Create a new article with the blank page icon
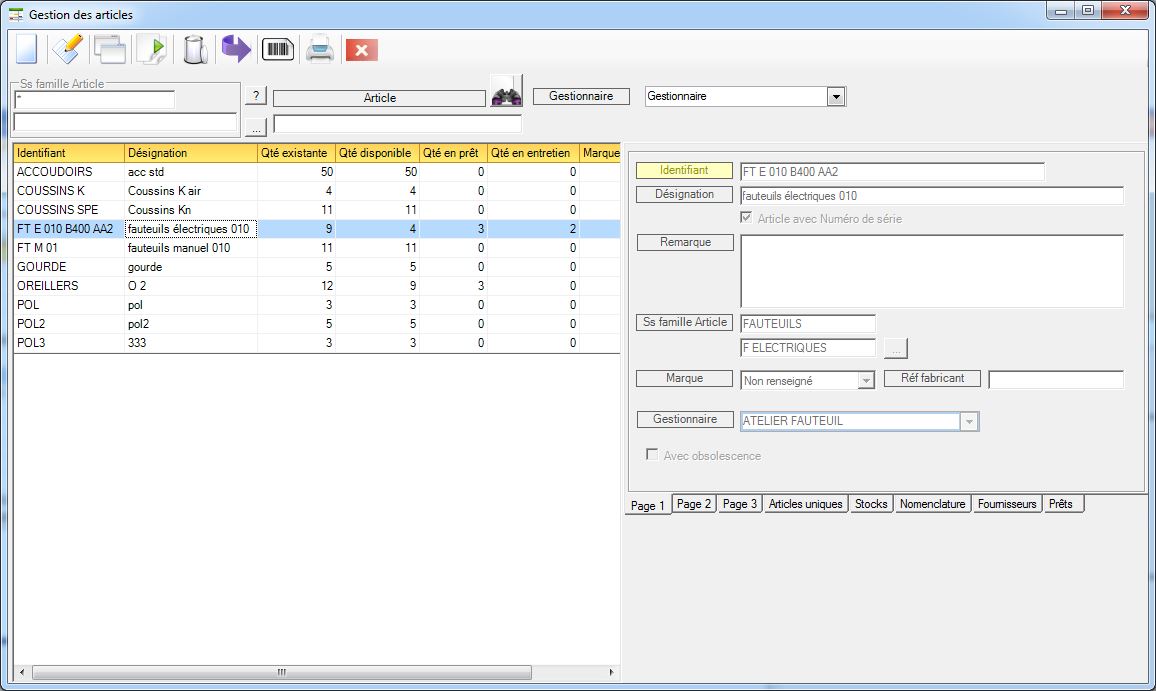The height and width of the screenshot is (691, 1156). (x=27, y=49)
